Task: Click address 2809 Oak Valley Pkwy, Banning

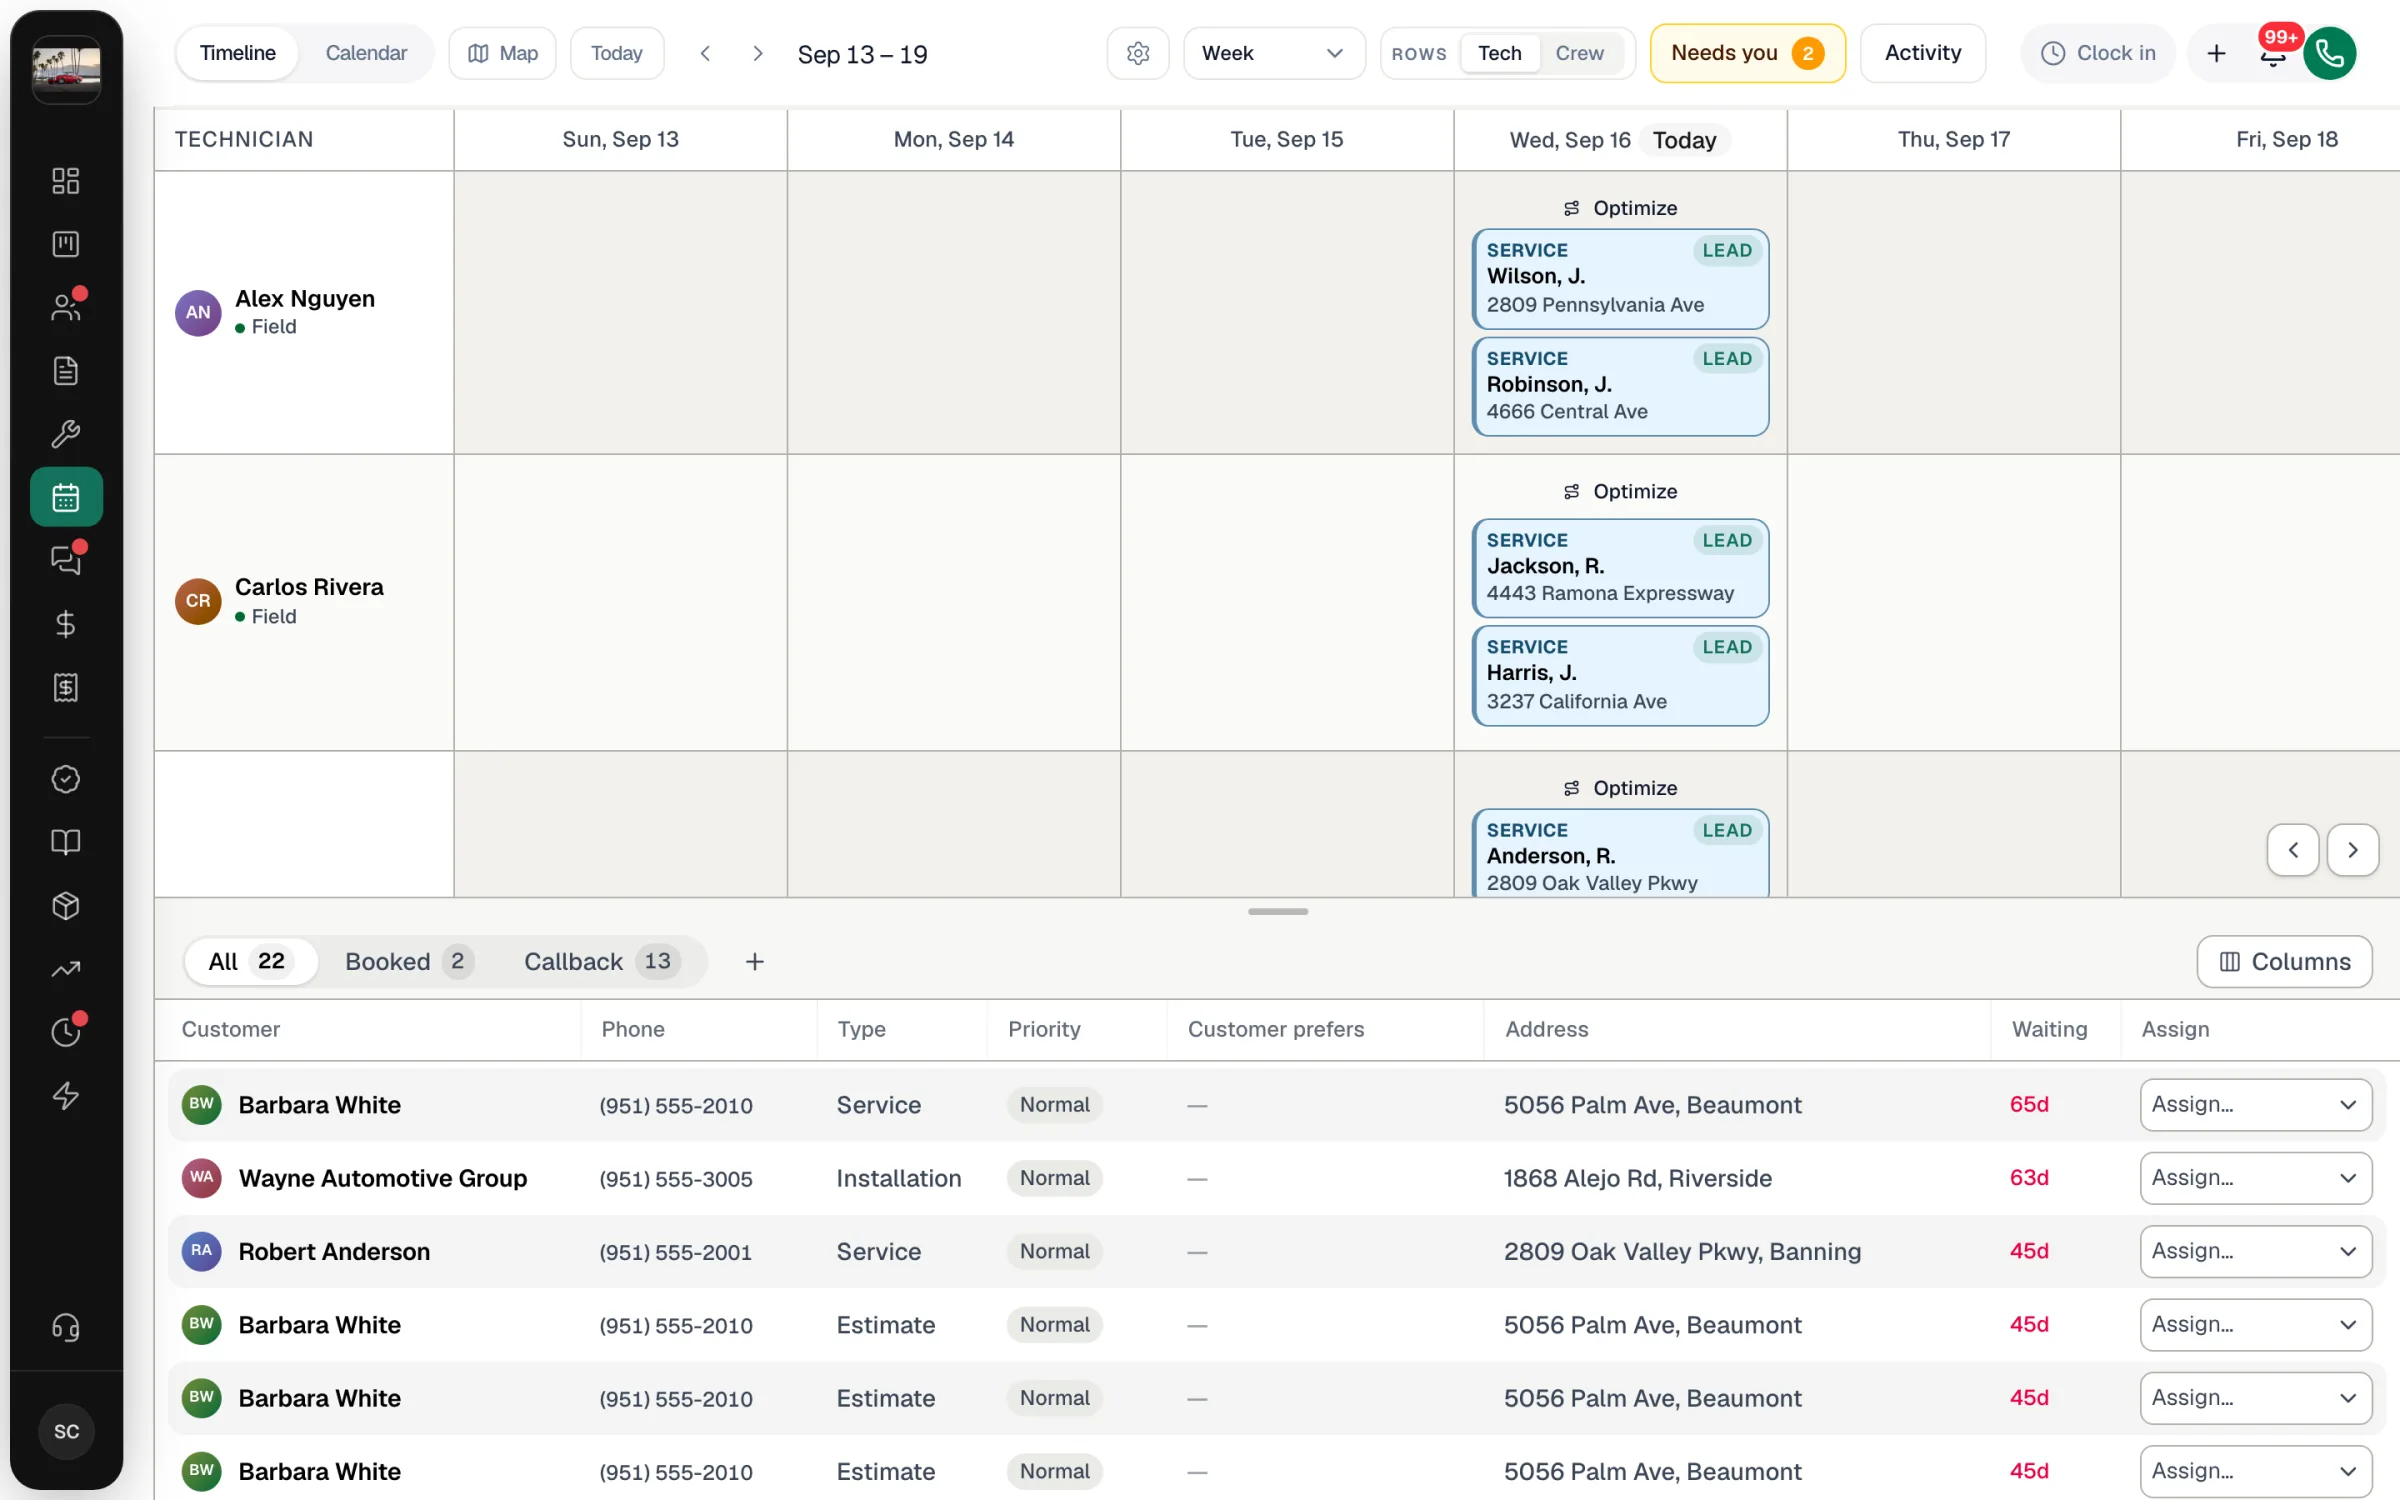Action: pyautogui.click(x=1682, y=1251)
